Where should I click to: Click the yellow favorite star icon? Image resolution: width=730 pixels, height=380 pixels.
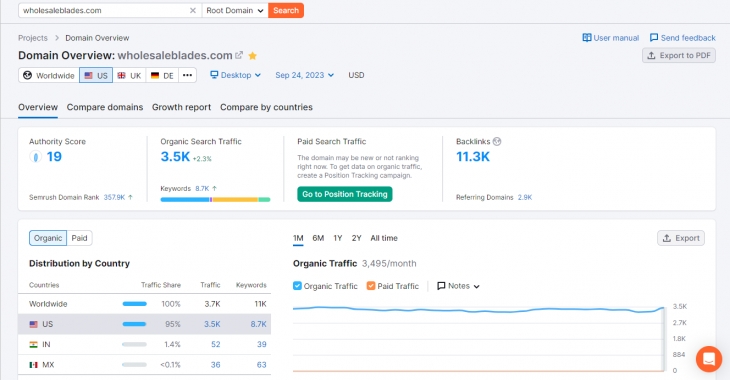(252, 56)
